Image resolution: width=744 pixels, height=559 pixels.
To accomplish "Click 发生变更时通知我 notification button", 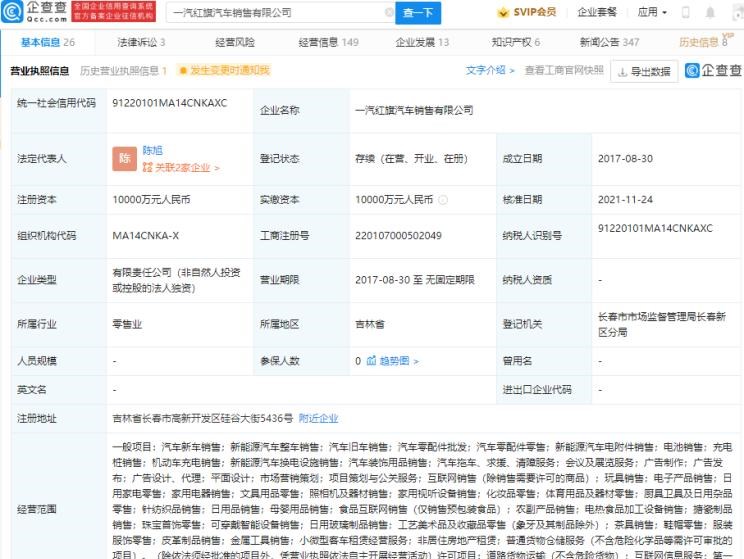I will coord(223,71).
